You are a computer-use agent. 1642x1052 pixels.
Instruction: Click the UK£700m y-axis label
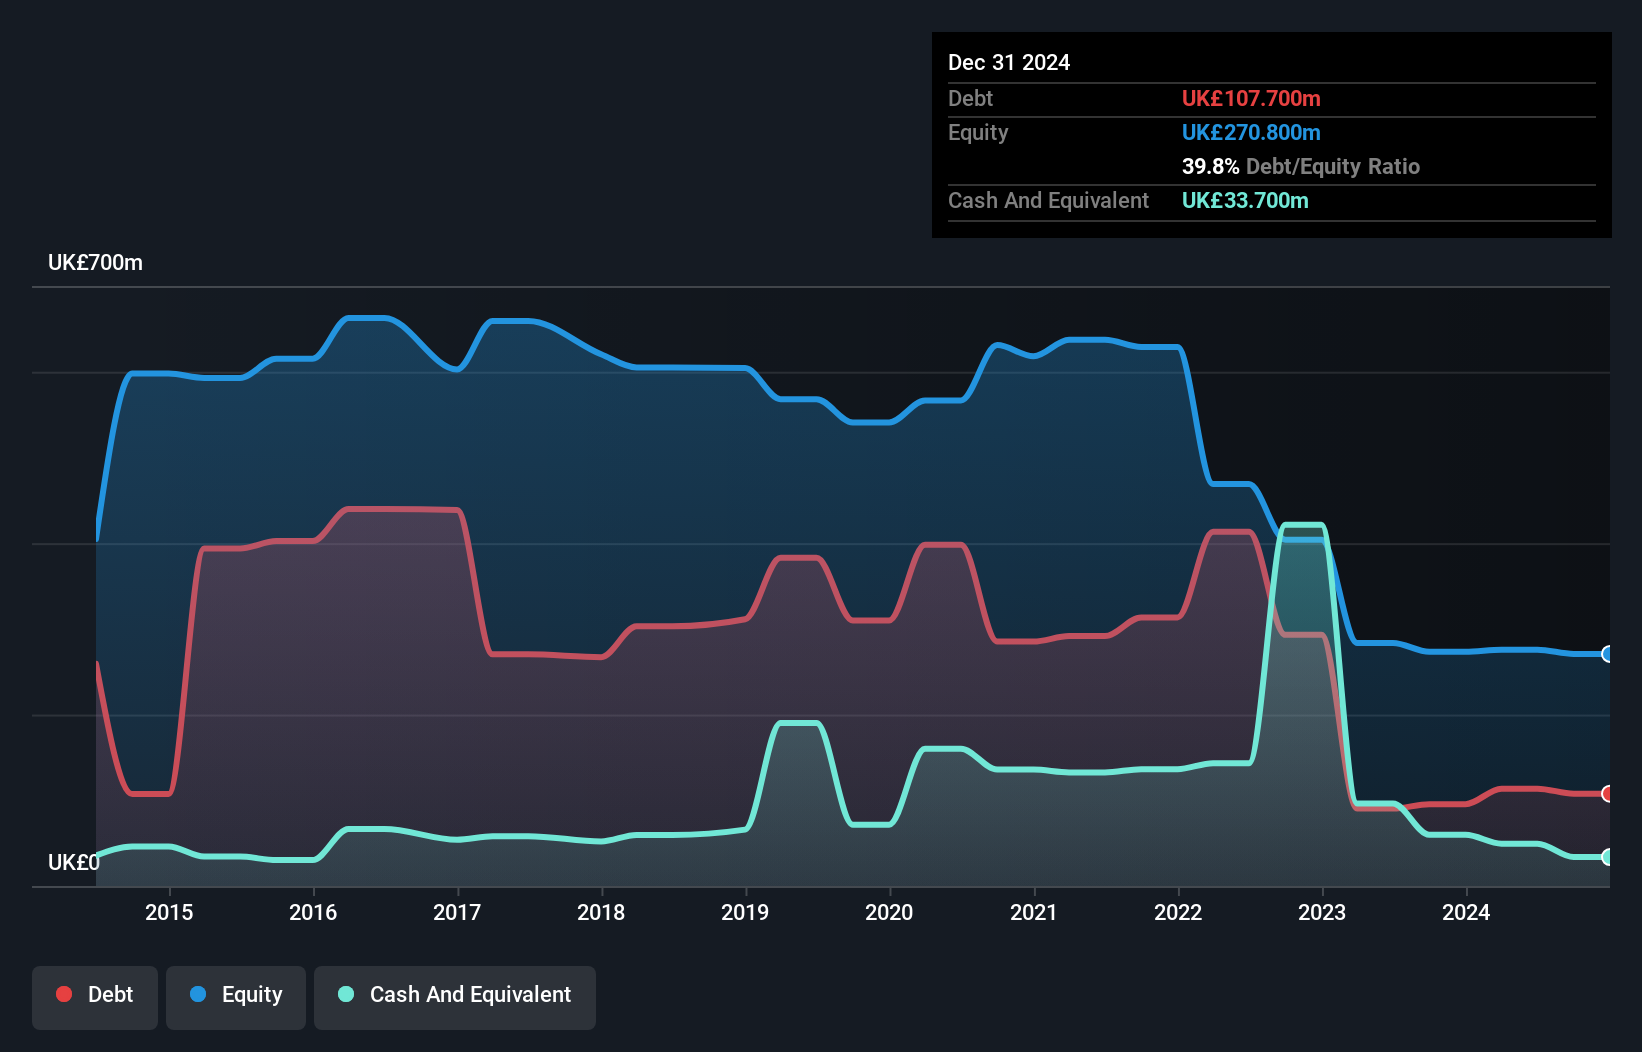pyautogui.click(x=95, y=263)
